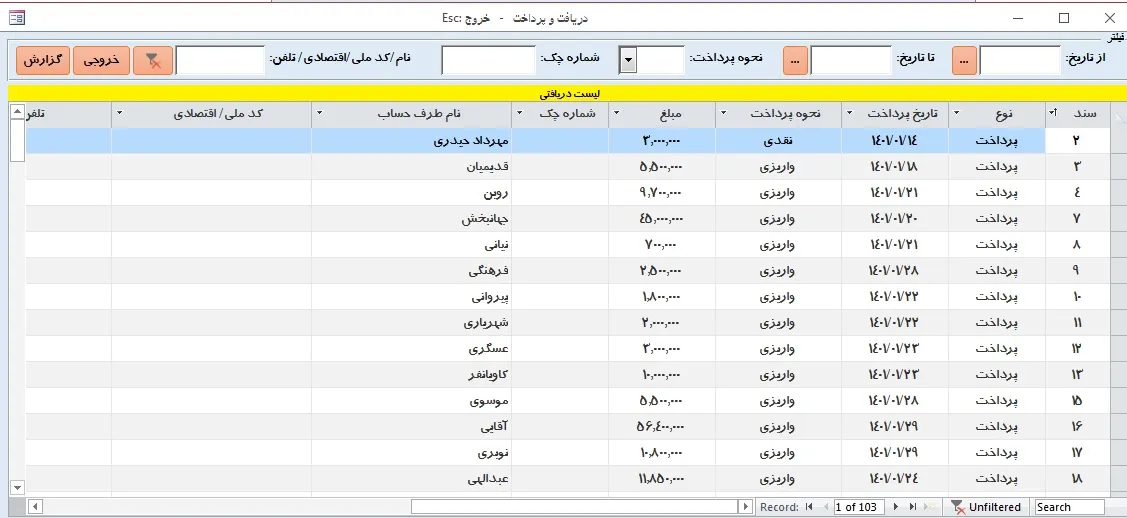1127x518 pixels.
Task: Open the 'مبلغ' column filter dropdown
Action: pos(617,113)
